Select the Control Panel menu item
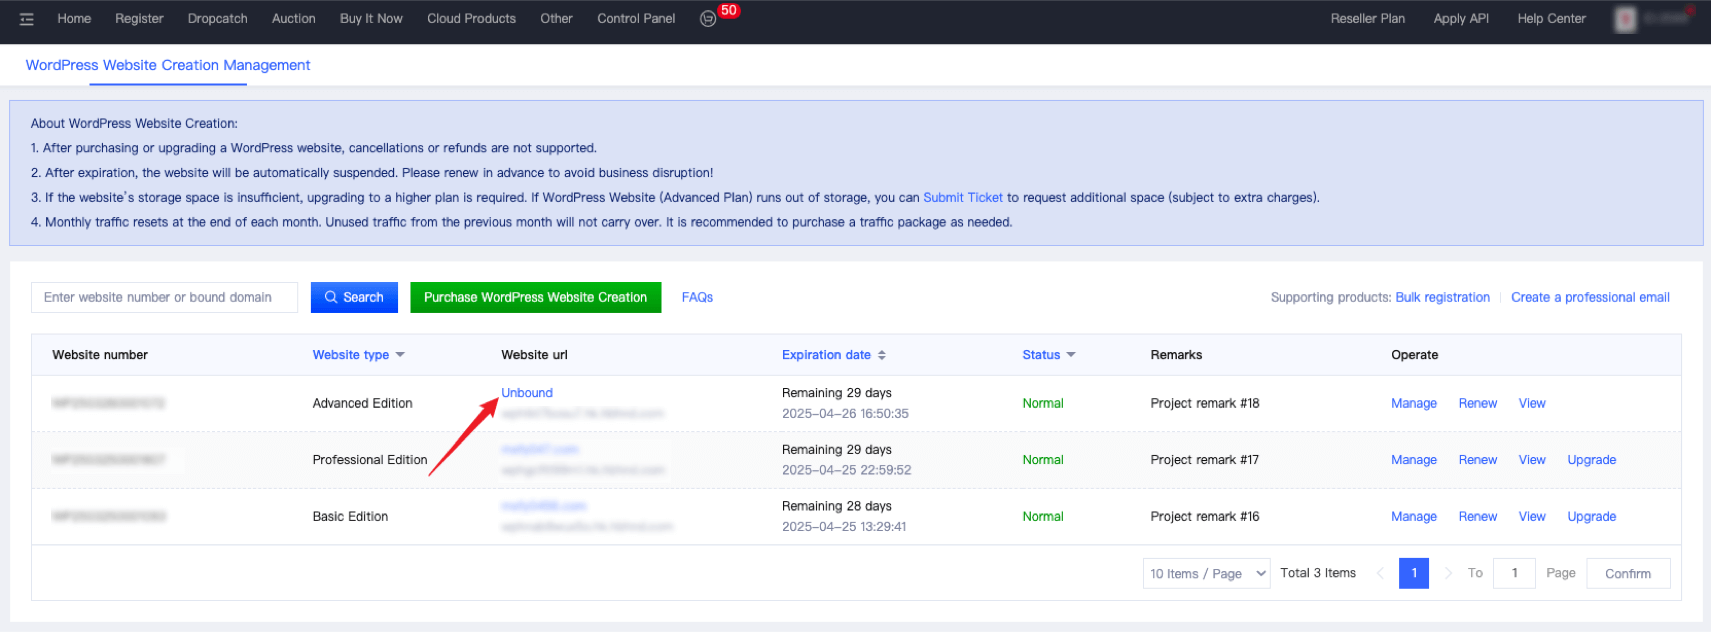 click(x=636, y=19)
